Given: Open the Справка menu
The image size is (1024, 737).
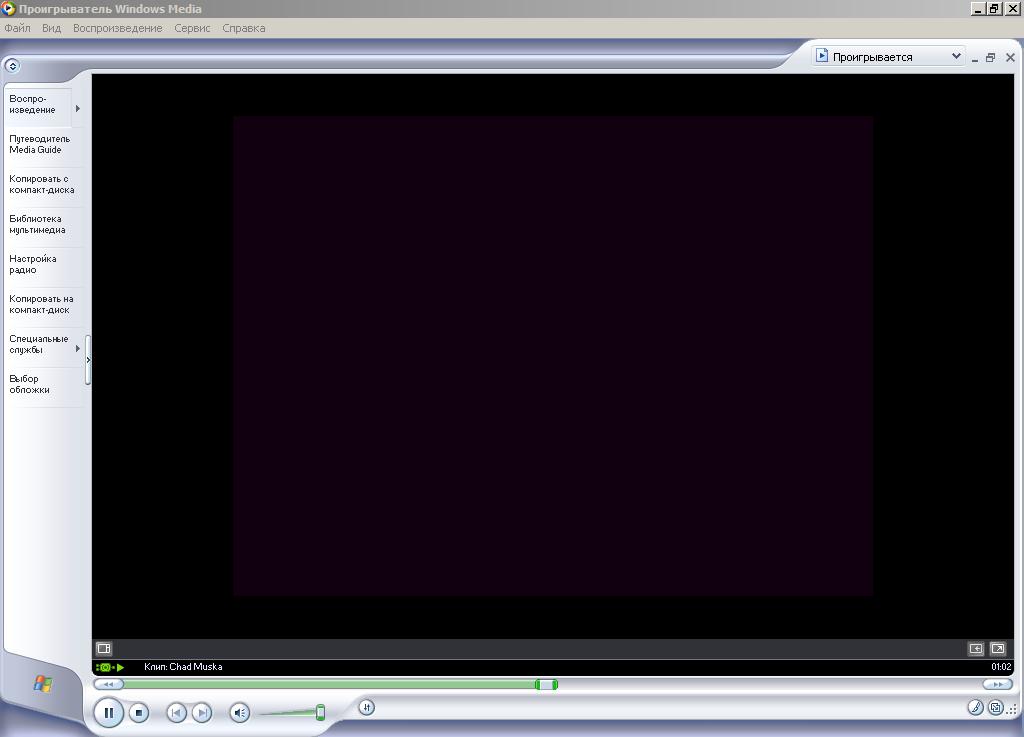Looking at the screenshot, I should (244, 28).
